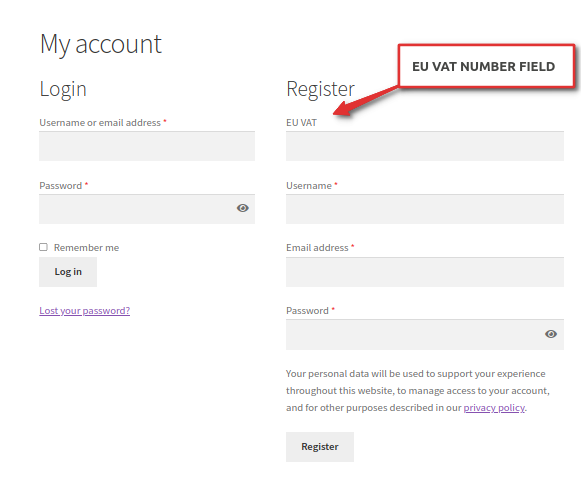Click the EU VAT NUMBER FIELD callout box
The width and height of the screenshot is (581, 498).
click(x=486, y=66)
